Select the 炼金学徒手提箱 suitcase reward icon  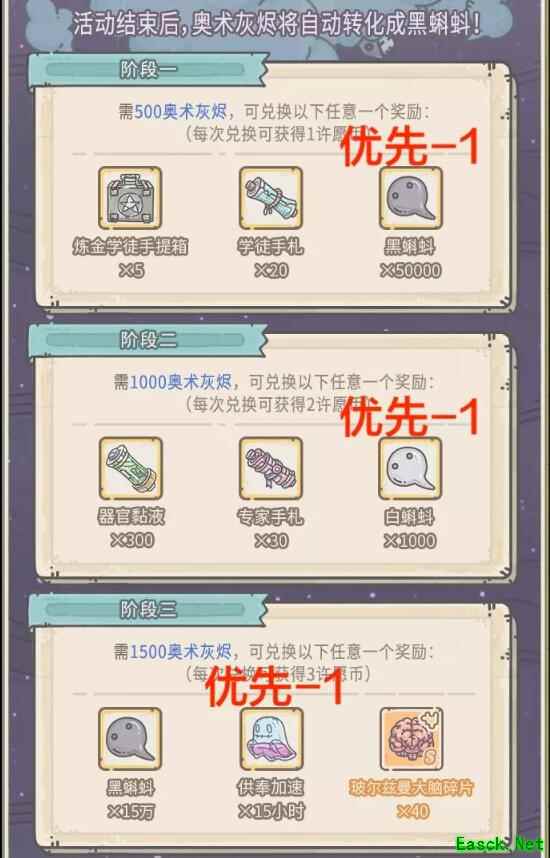click(x=130, y=198)
